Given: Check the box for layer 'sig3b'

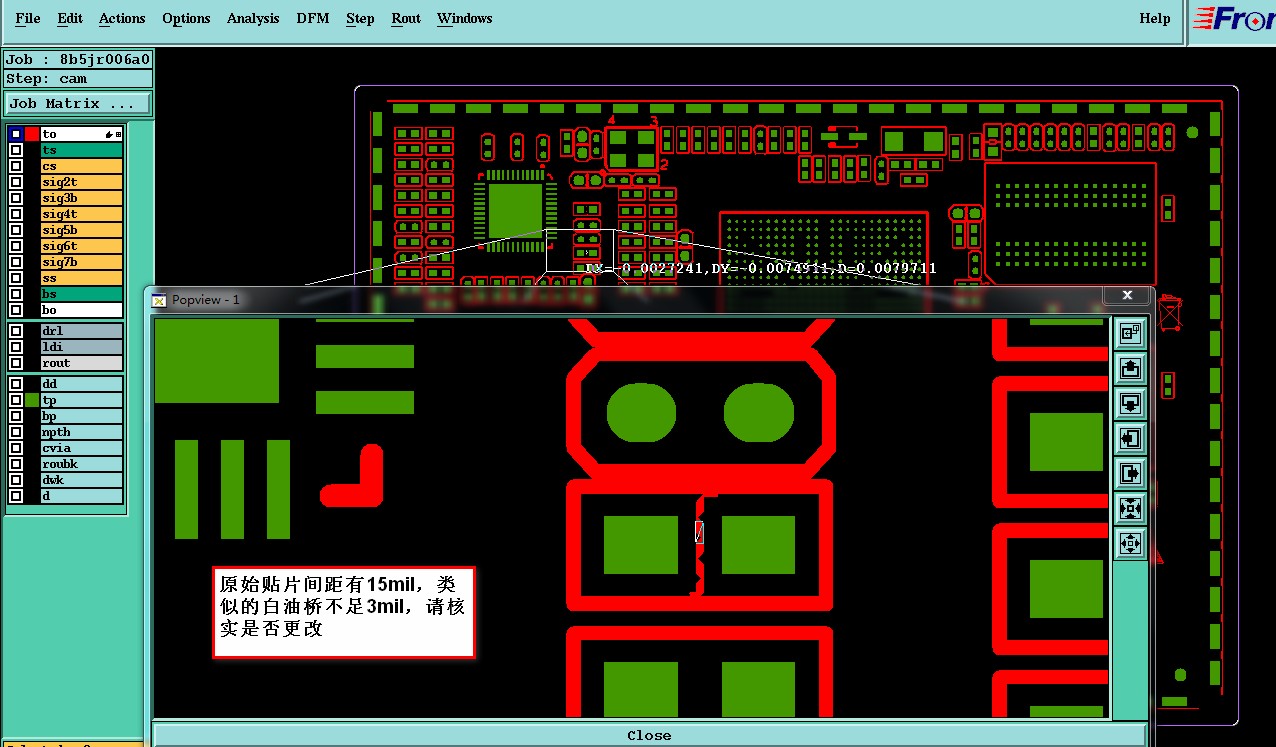Looking at the screenshot, I should (16, 198).
